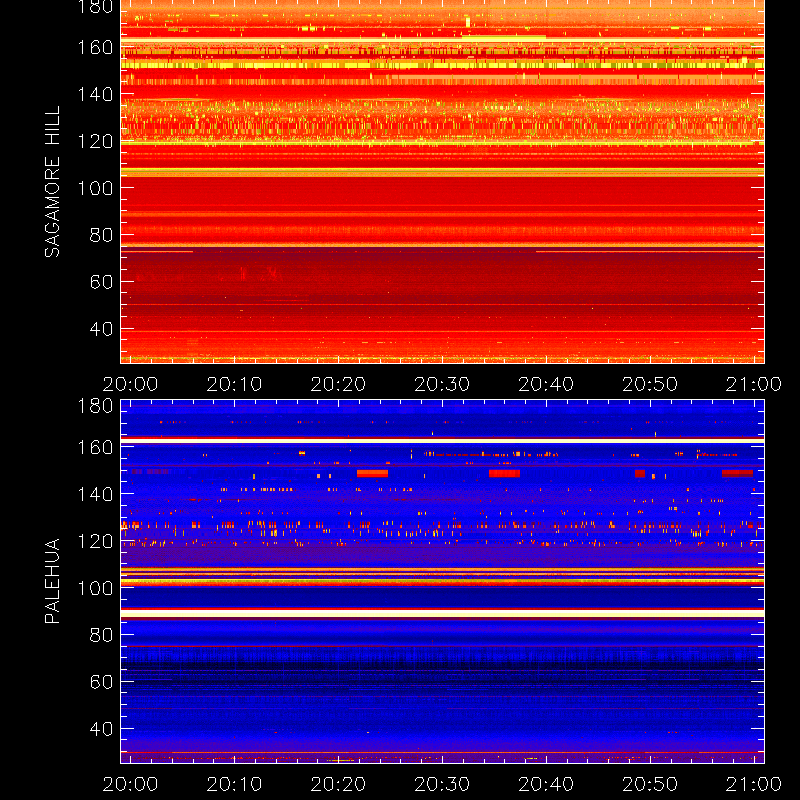Click 21:00 time label under Sagamore Hill plot

coord(754,384)
